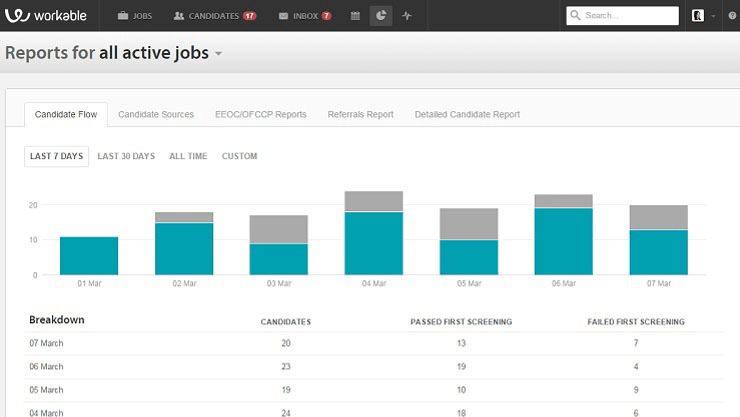Click the PASSED FIRST SCREENING column header
This screenshot has width=740, height=417.
461,322
